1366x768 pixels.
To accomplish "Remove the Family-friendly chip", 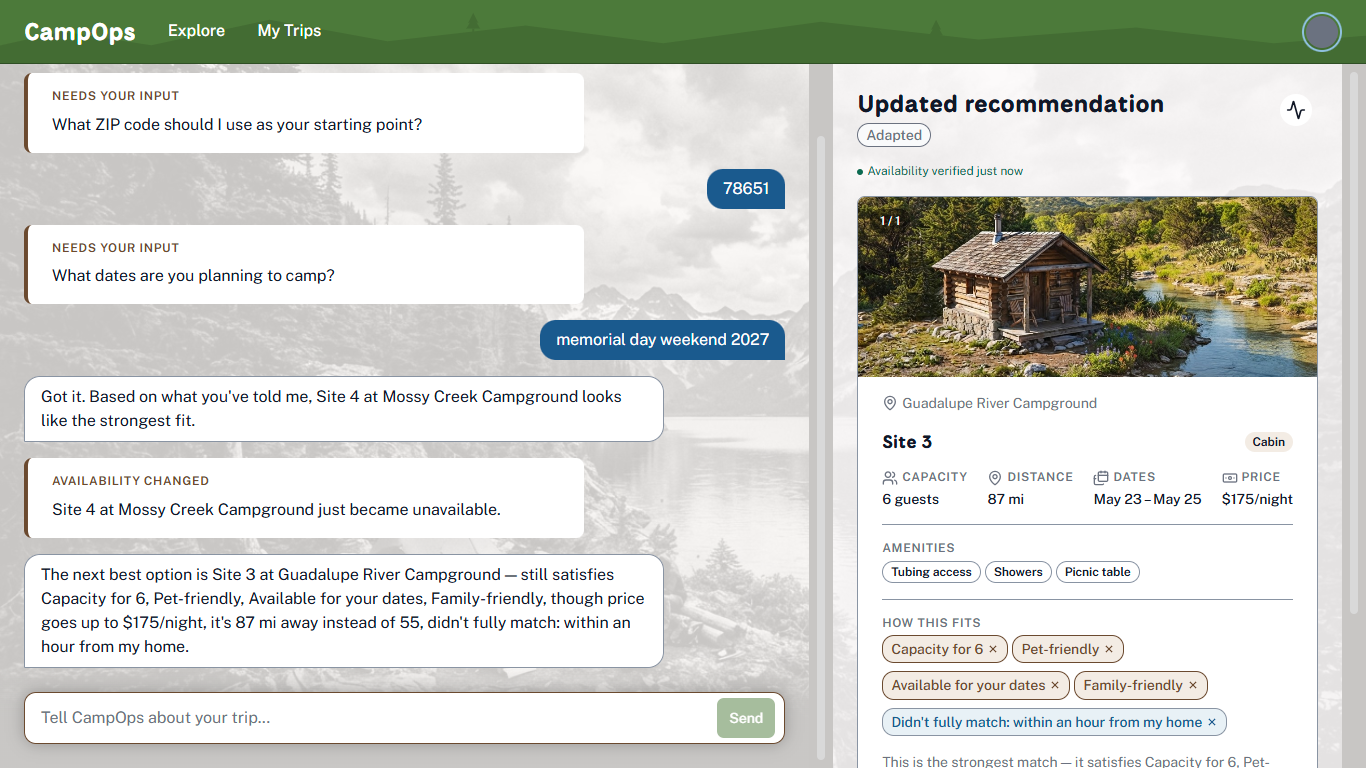I will pos(1192,685).
